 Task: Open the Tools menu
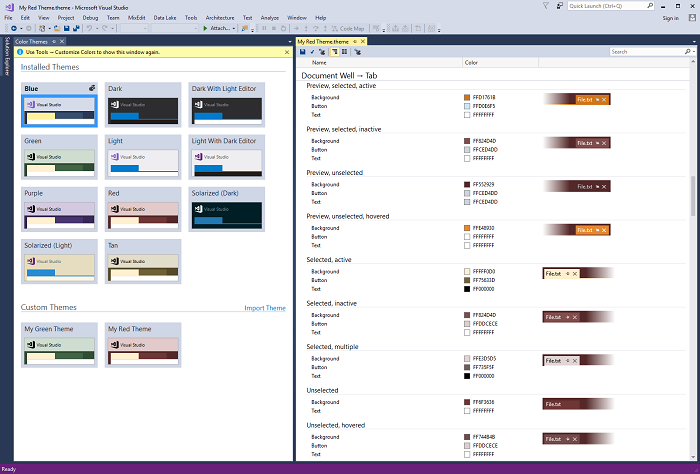click(x=191, y=18)
